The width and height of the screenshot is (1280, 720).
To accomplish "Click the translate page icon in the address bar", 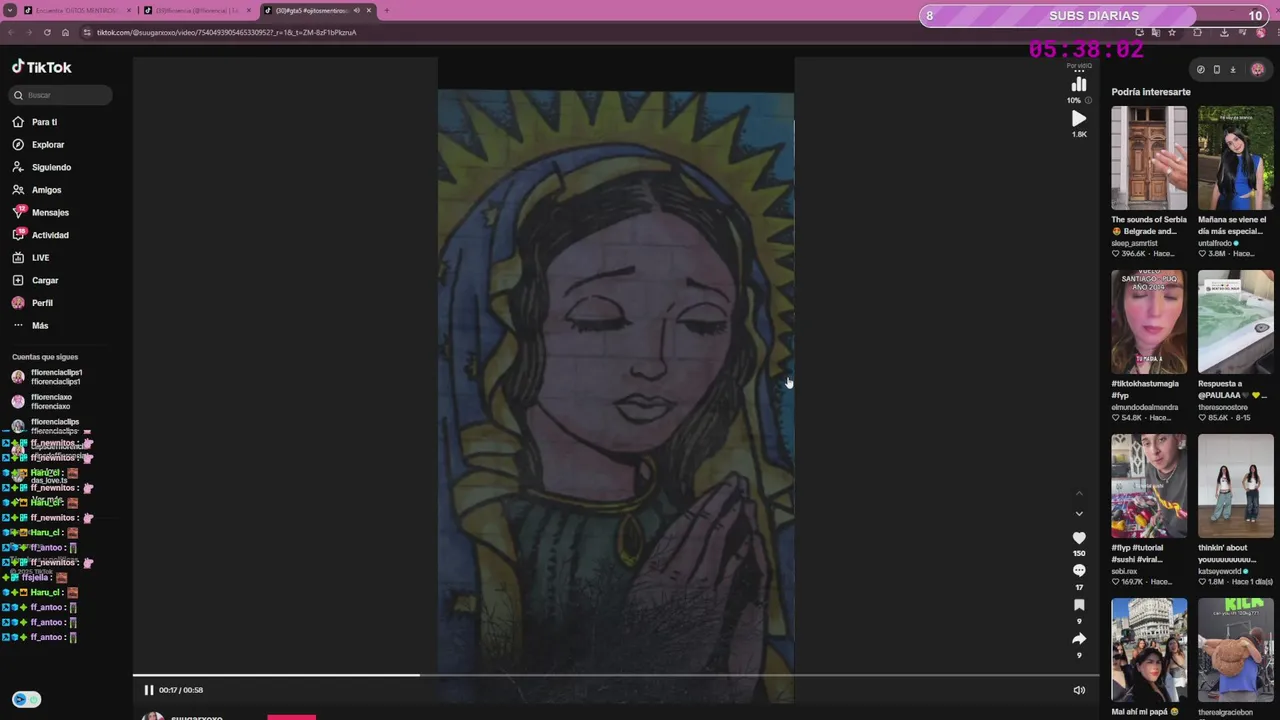I will pyautogui.click(x=1156, y=32).
